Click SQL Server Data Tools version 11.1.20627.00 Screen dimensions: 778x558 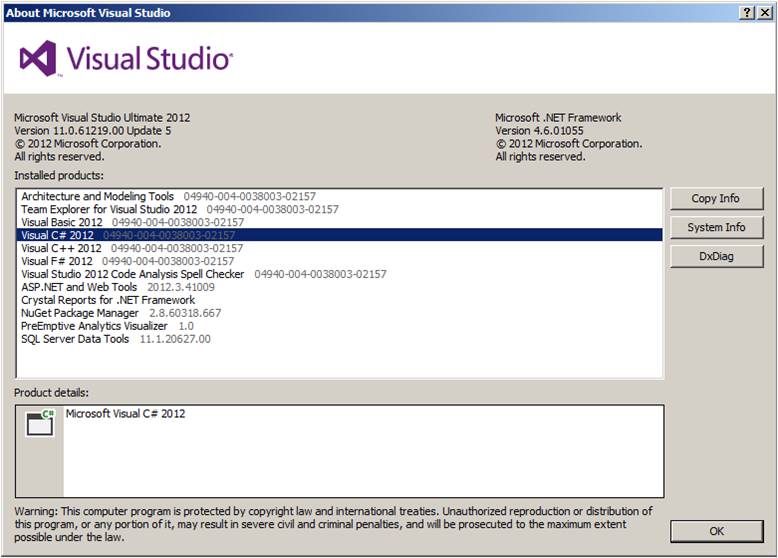pyautogui.click(x=175, y=339)
